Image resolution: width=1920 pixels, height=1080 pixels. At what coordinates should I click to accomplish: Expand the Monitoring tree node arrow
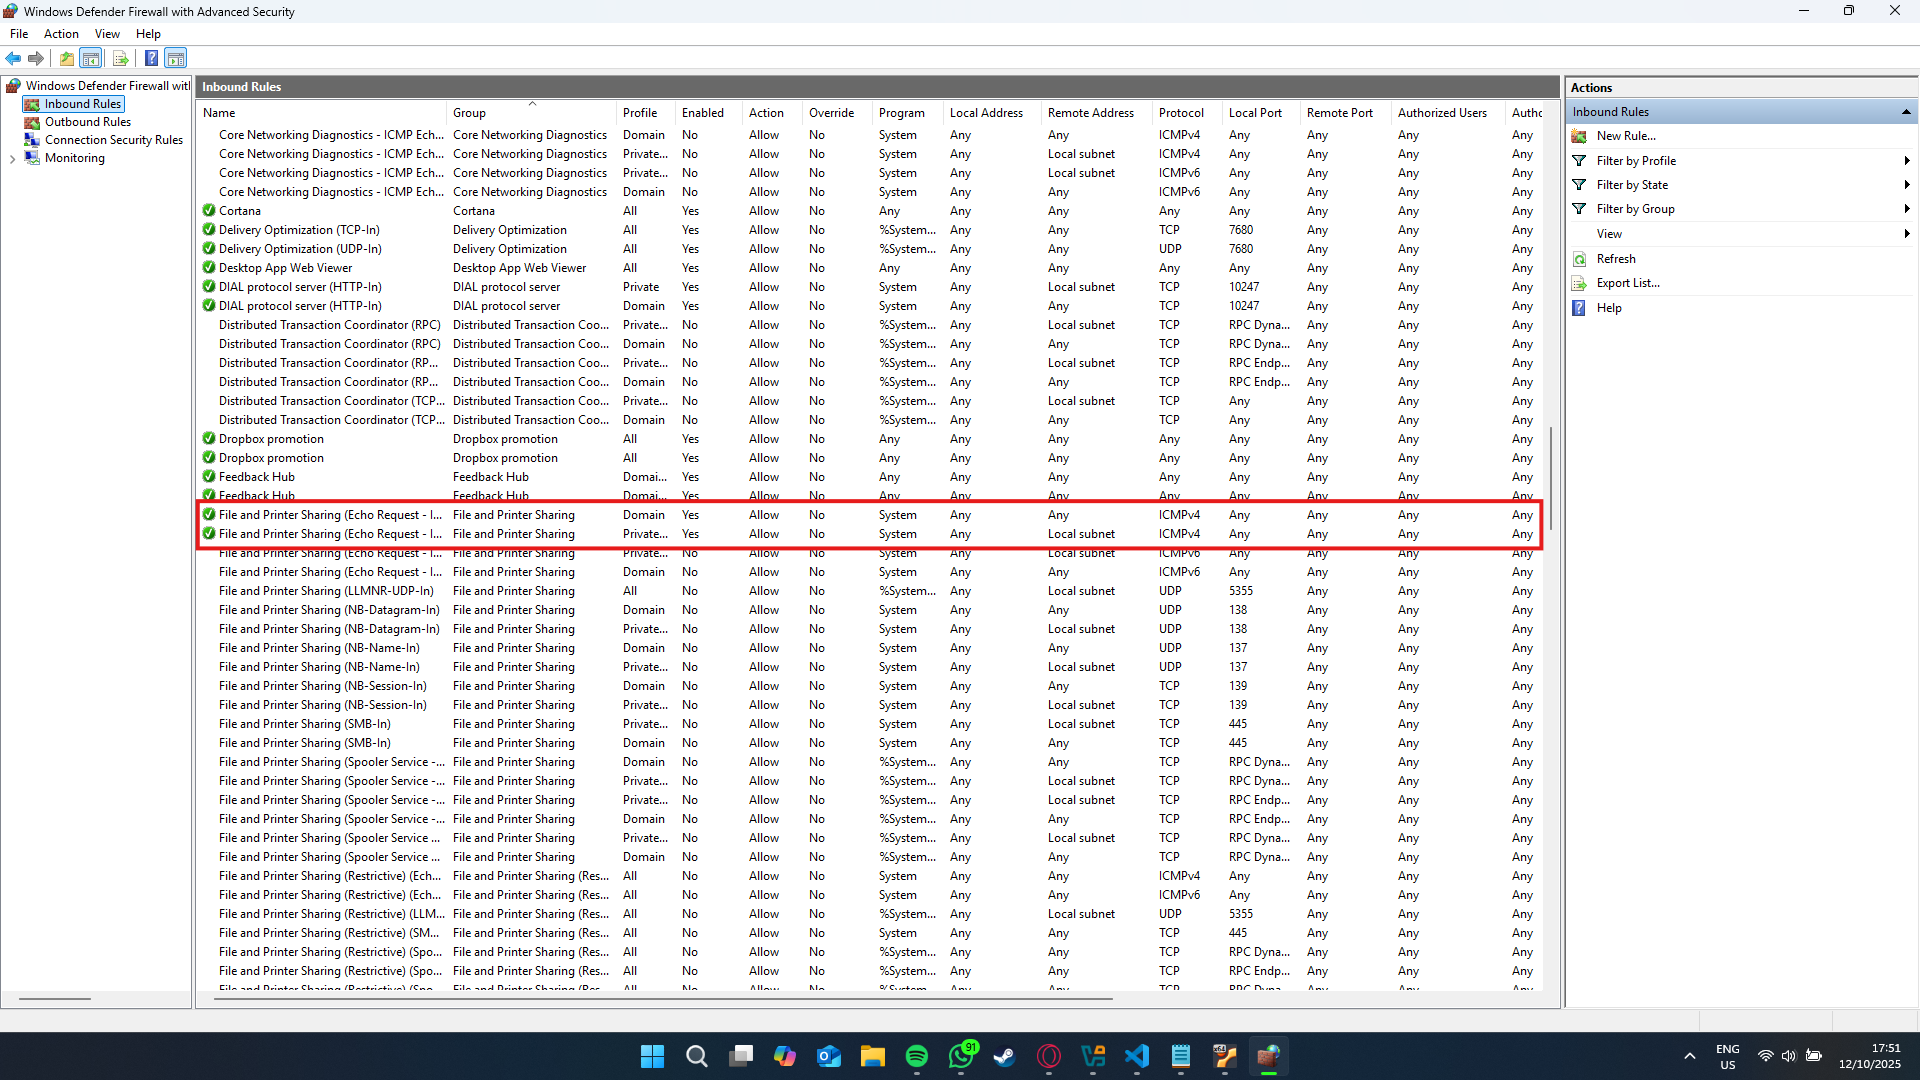tap(12, 159)
